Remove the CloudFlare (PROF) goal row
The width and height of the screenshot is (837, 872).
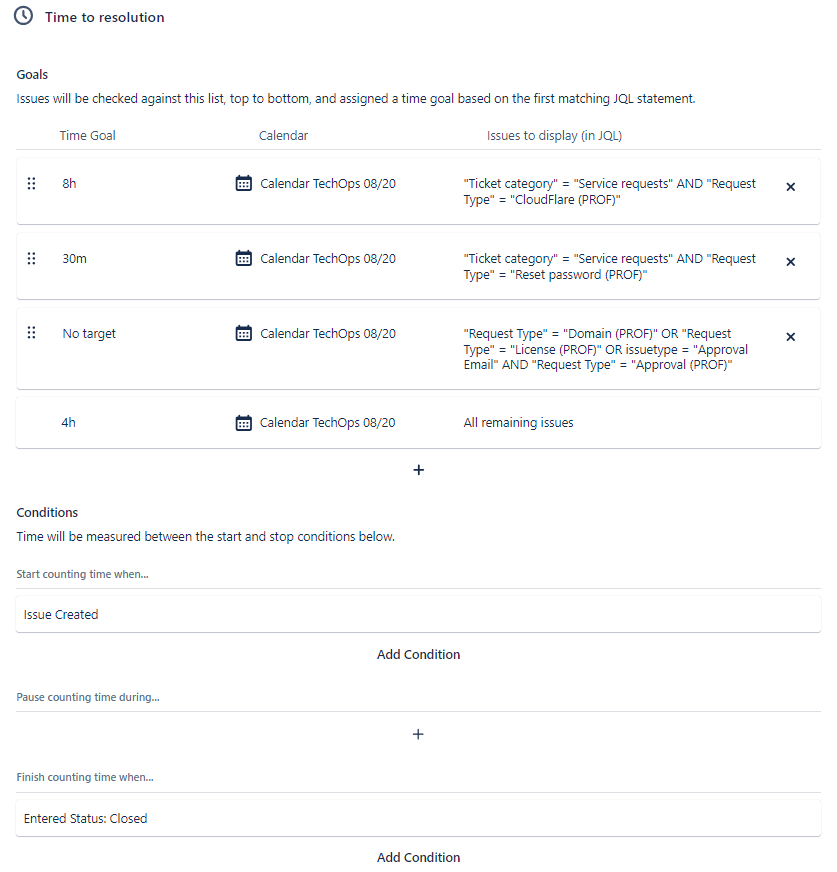click(790, 187)
